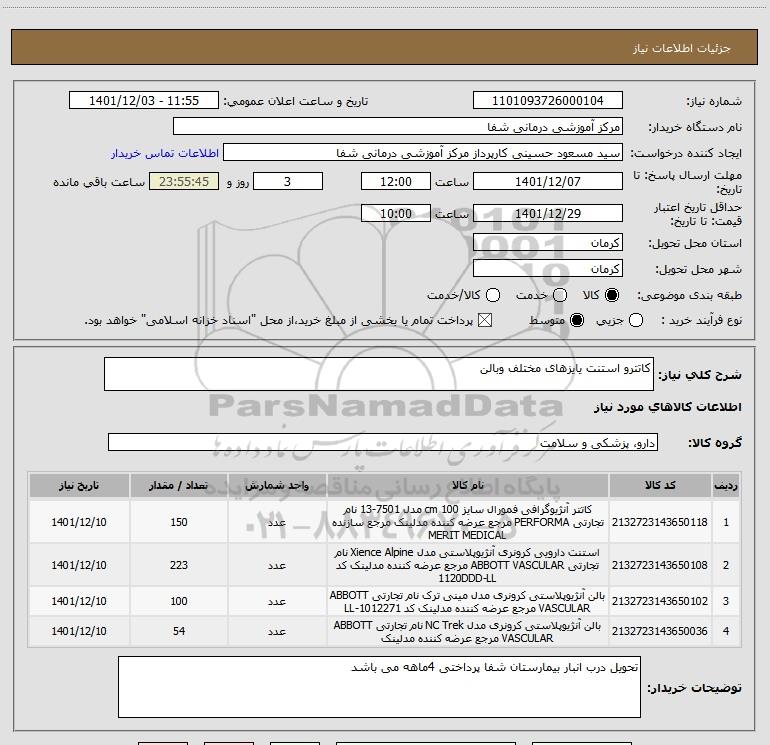Click quantity 54 in row 4
The height and width of the screenshot is (745, 770).
(x=179, y=631)
